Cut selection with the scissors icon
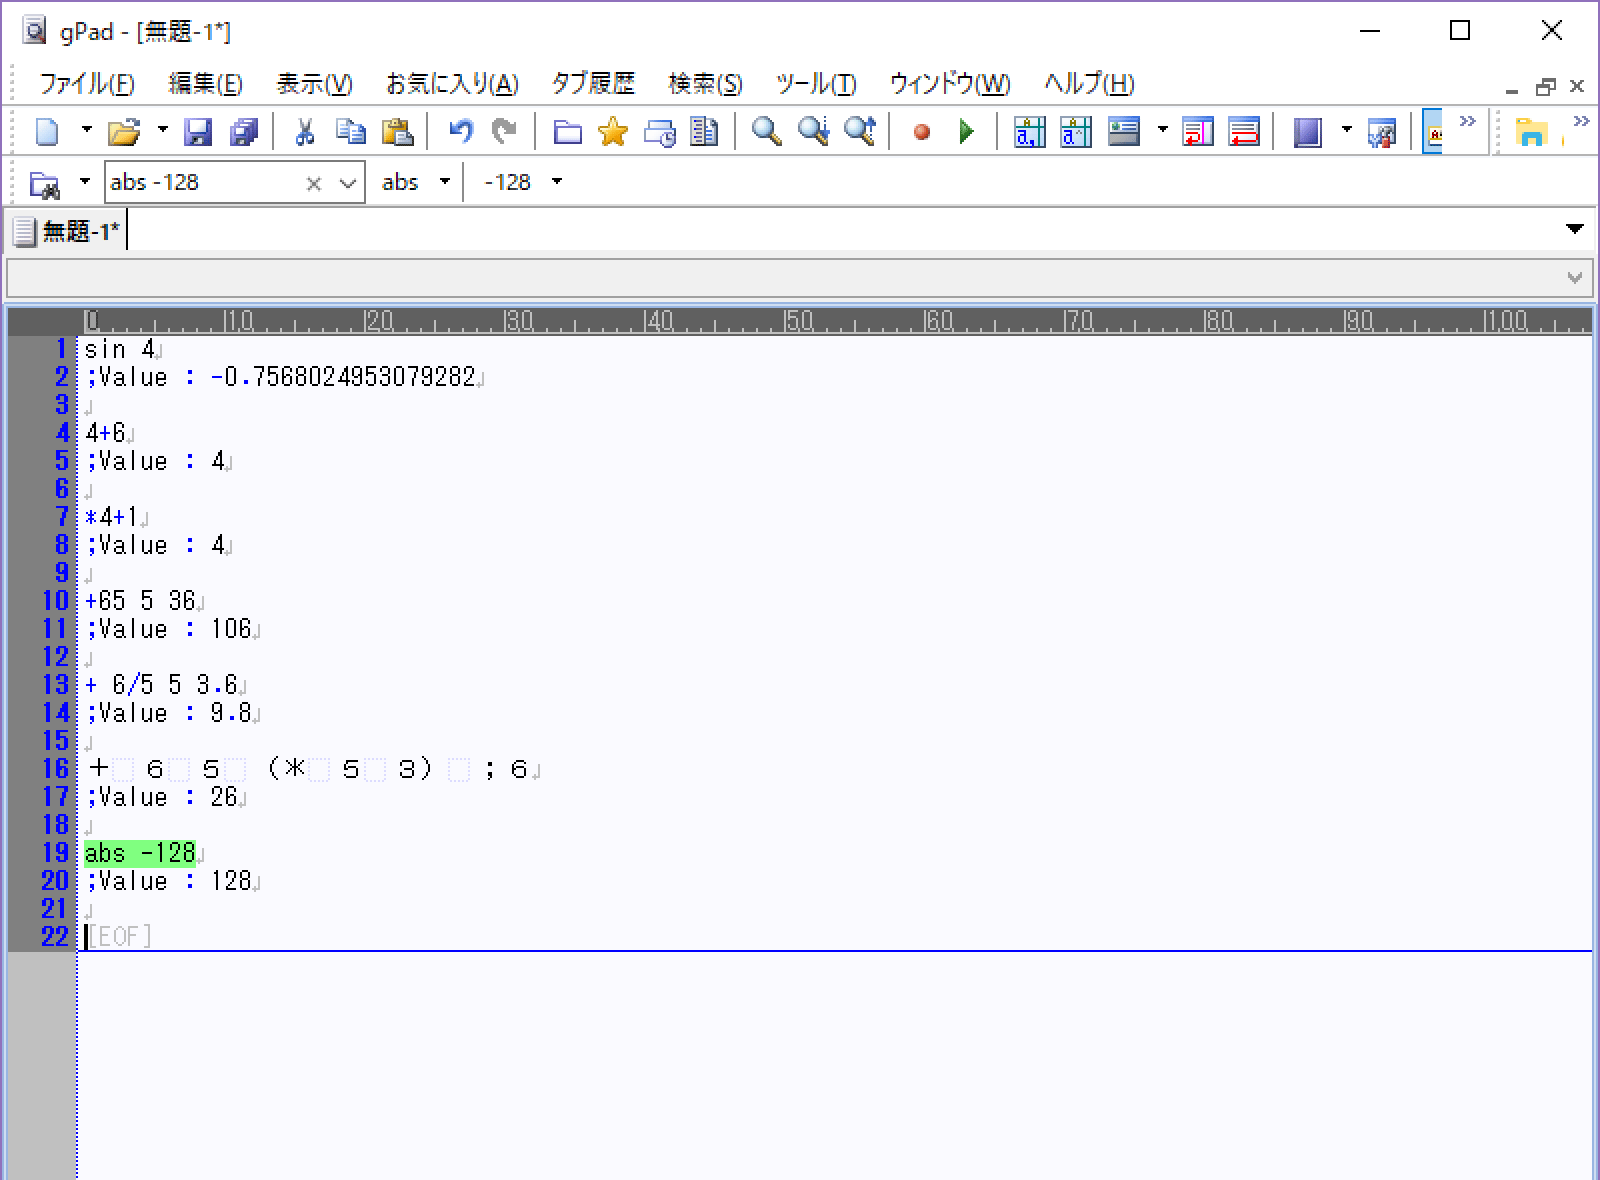The image size is (1600, 1180). click(x=305, y=131)
